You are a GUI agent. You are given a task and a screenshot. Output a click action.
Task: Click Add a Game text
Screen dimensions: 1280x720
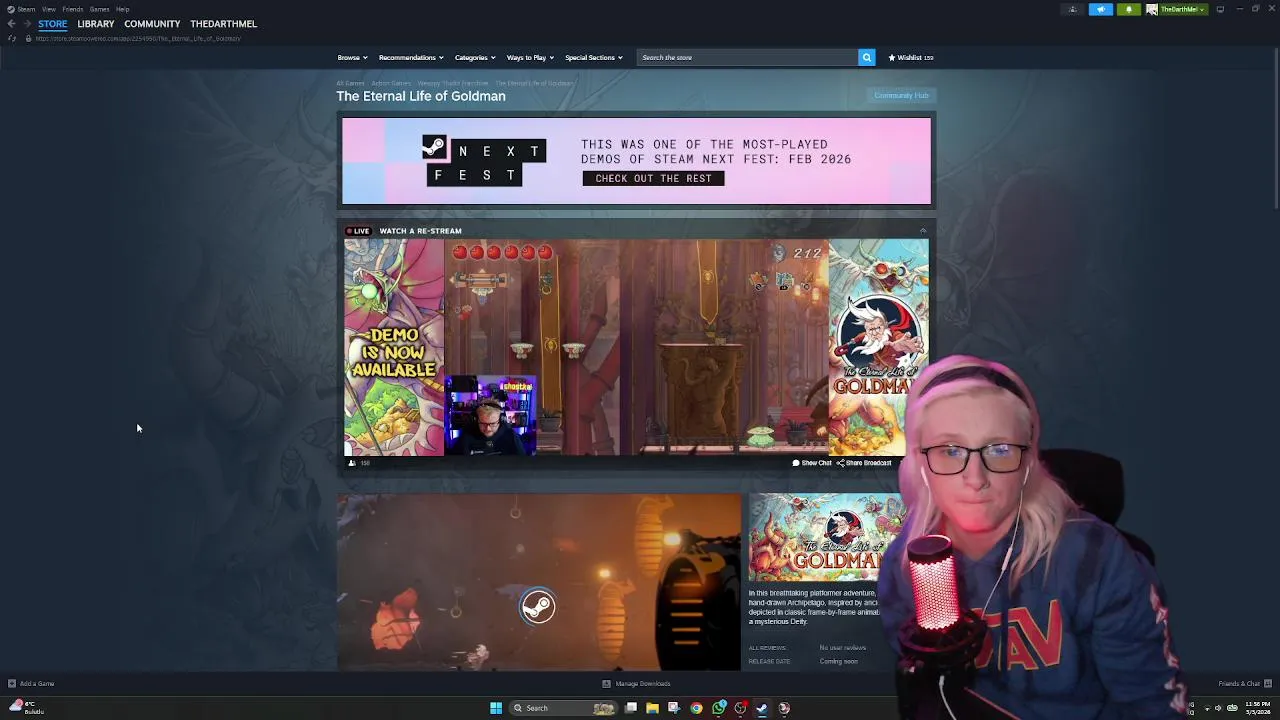(x=37, y=684)
